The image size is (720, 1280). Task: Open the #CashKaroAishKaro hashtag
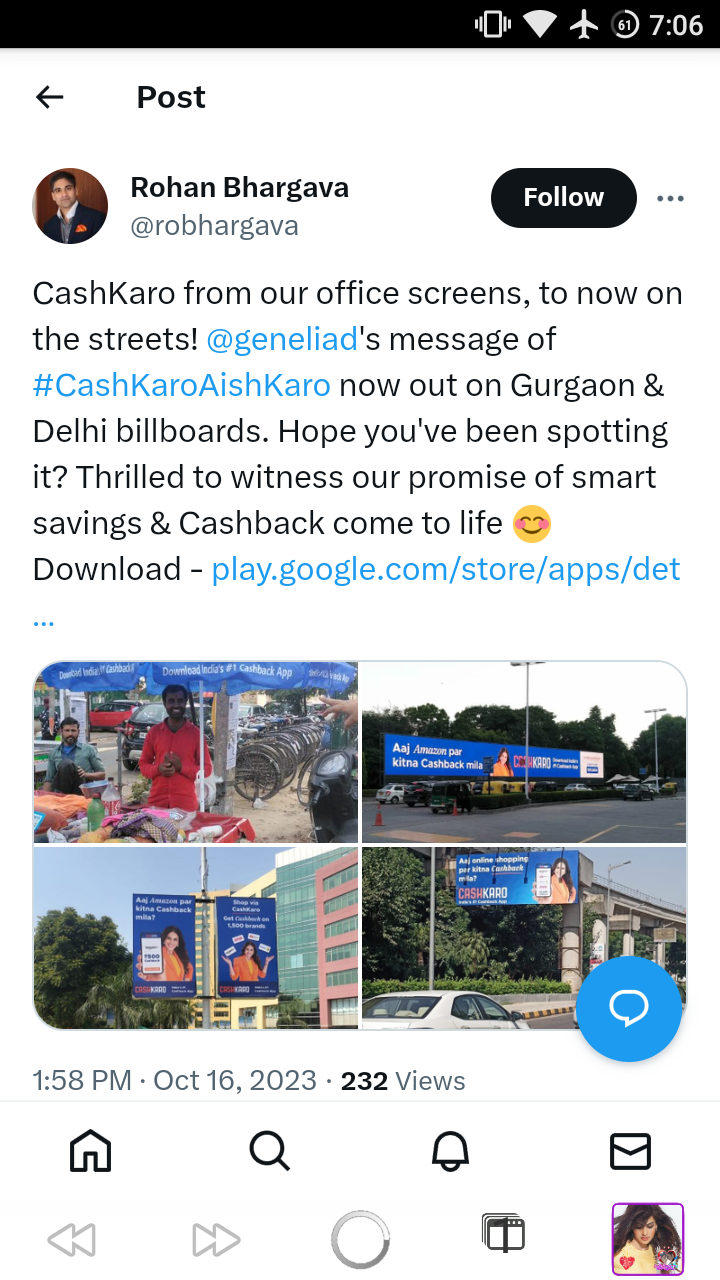(182, 385)
